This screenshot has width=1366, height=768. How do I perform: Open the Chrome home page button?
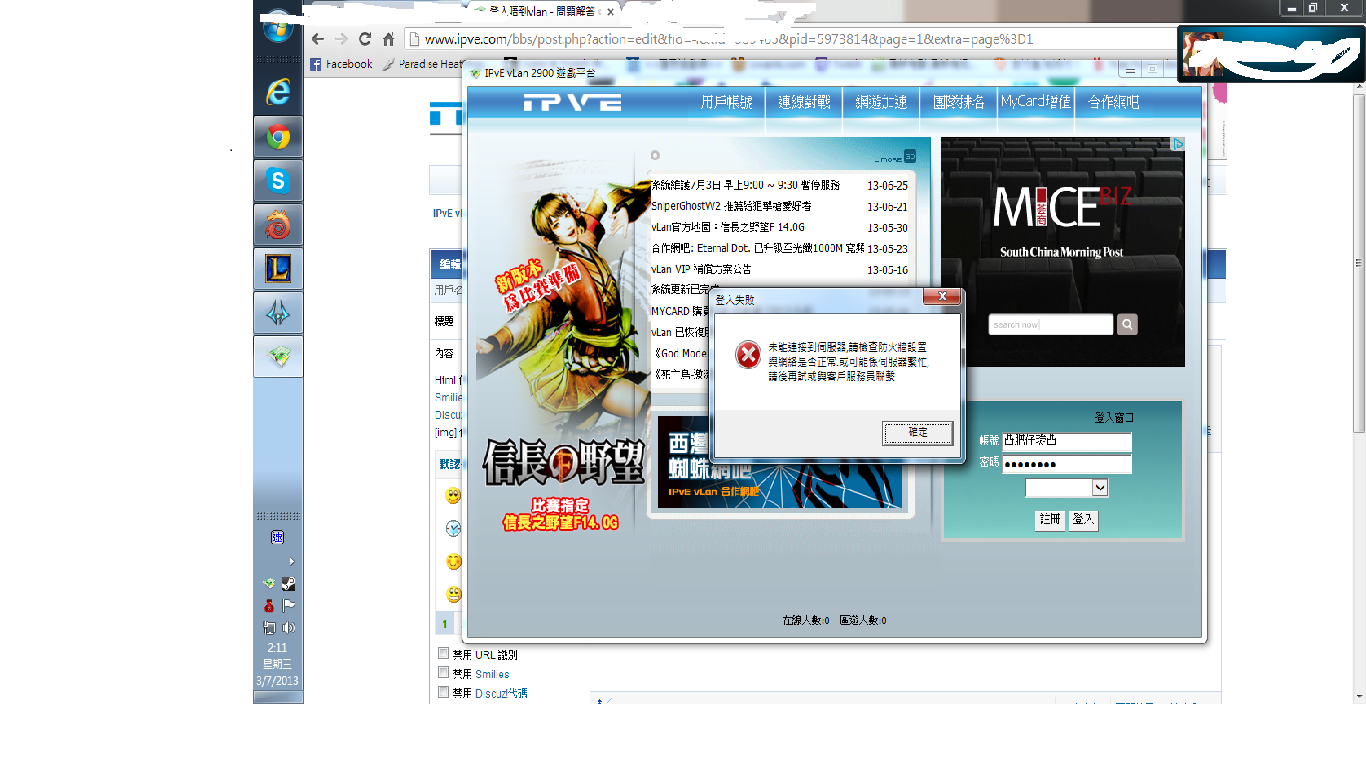pyautogui.click(x=388, y=39)
